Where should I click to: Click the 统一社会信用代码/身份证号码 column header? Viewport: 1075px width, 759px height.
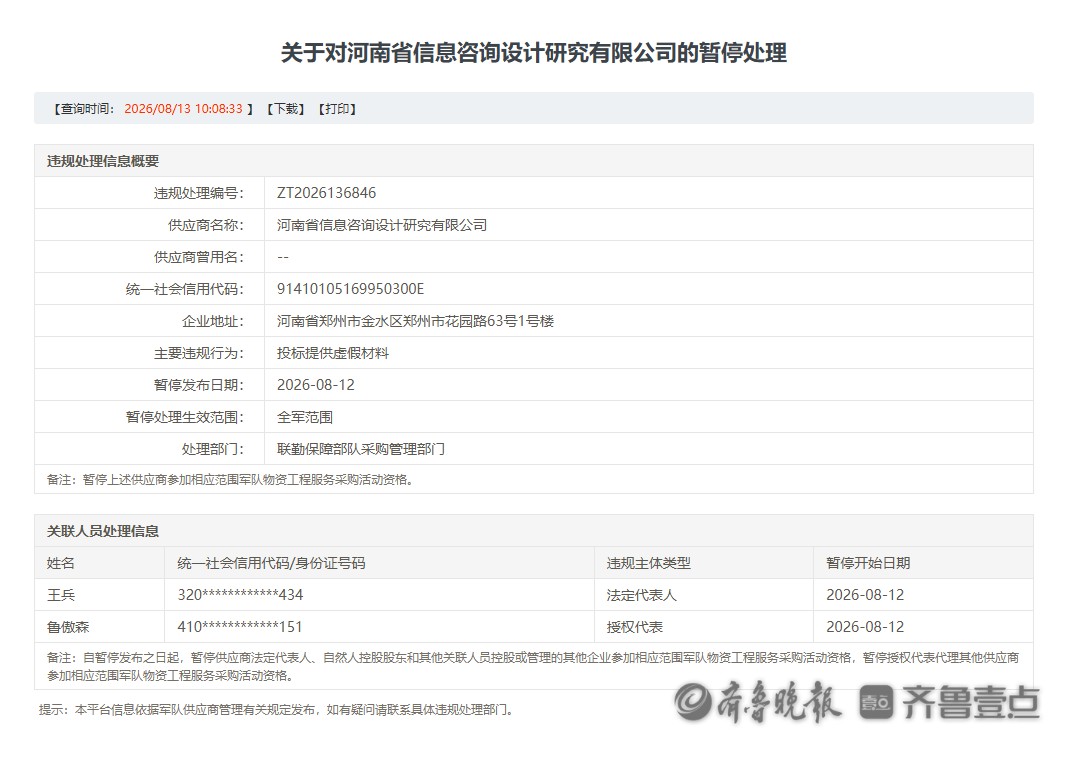pos(271,563)
